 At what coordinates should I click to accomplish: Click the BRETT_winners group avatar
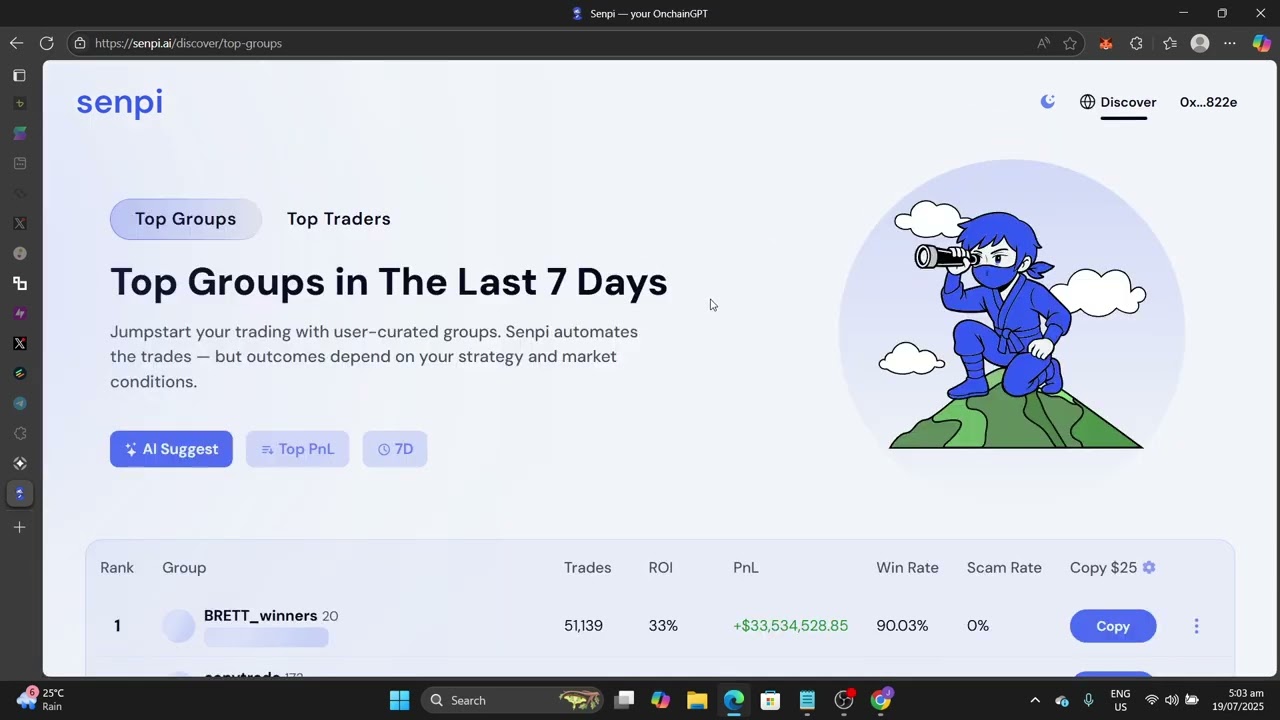(179, 626)
